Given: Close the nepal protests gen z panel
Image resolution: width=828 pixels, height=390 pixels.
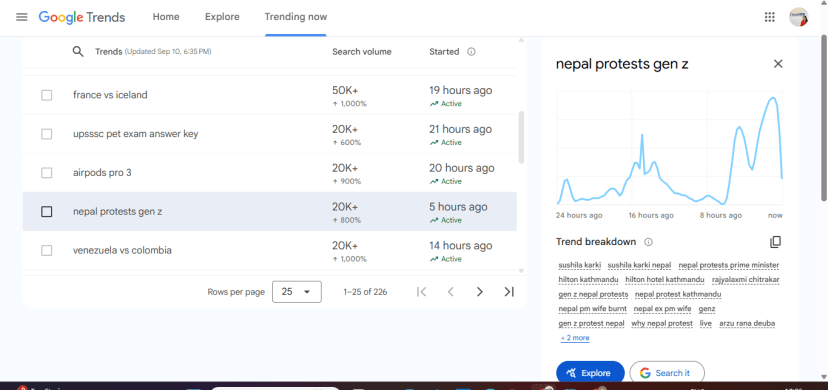Looking at the screenshot, I should pyautogui.click(x=778, y=64).
